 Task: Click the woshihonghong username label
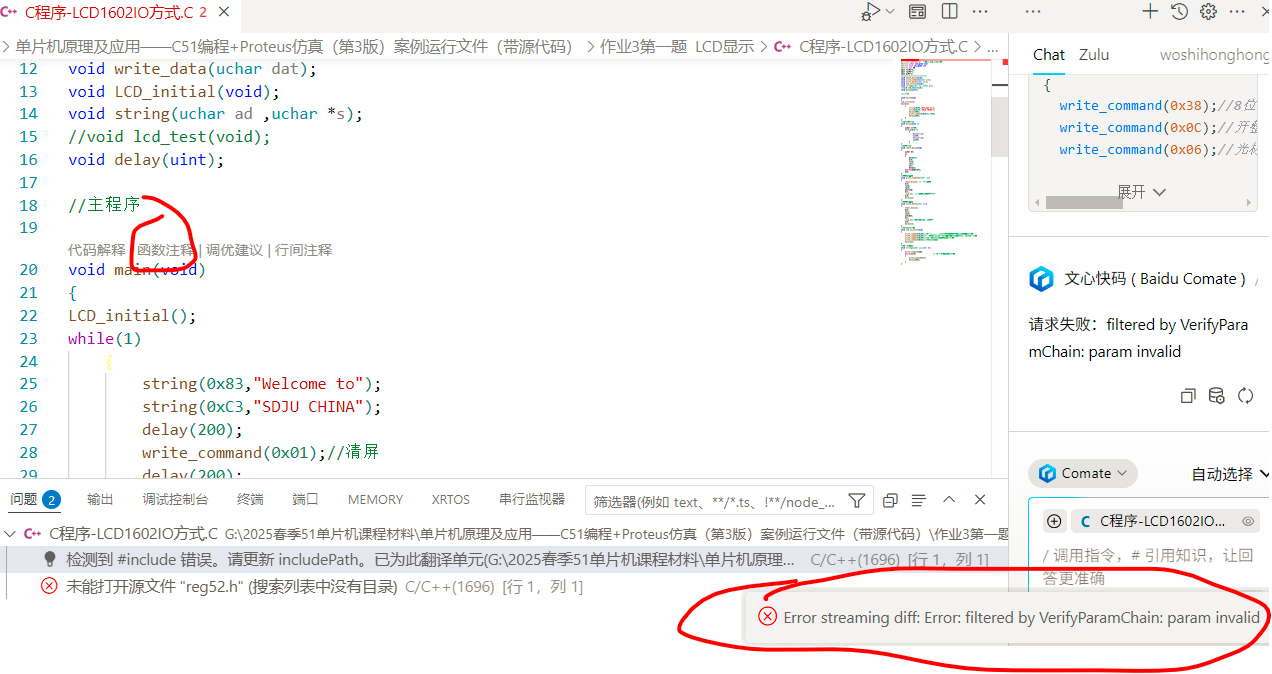(x=1214, y=55)
